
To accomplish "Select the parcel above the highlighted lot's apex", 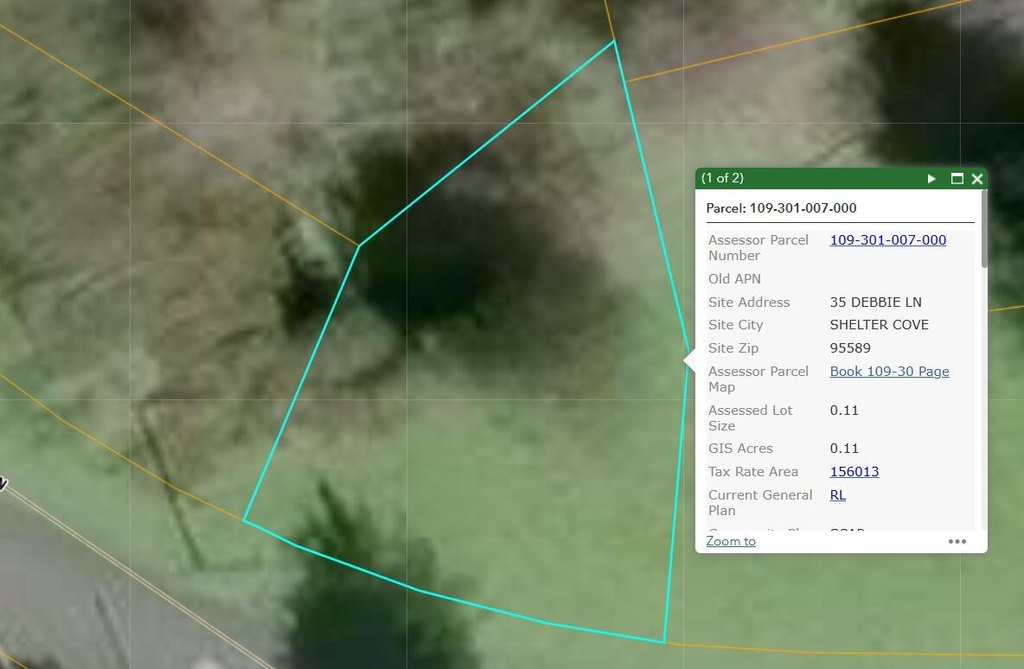I will click(x=457, y=59).
